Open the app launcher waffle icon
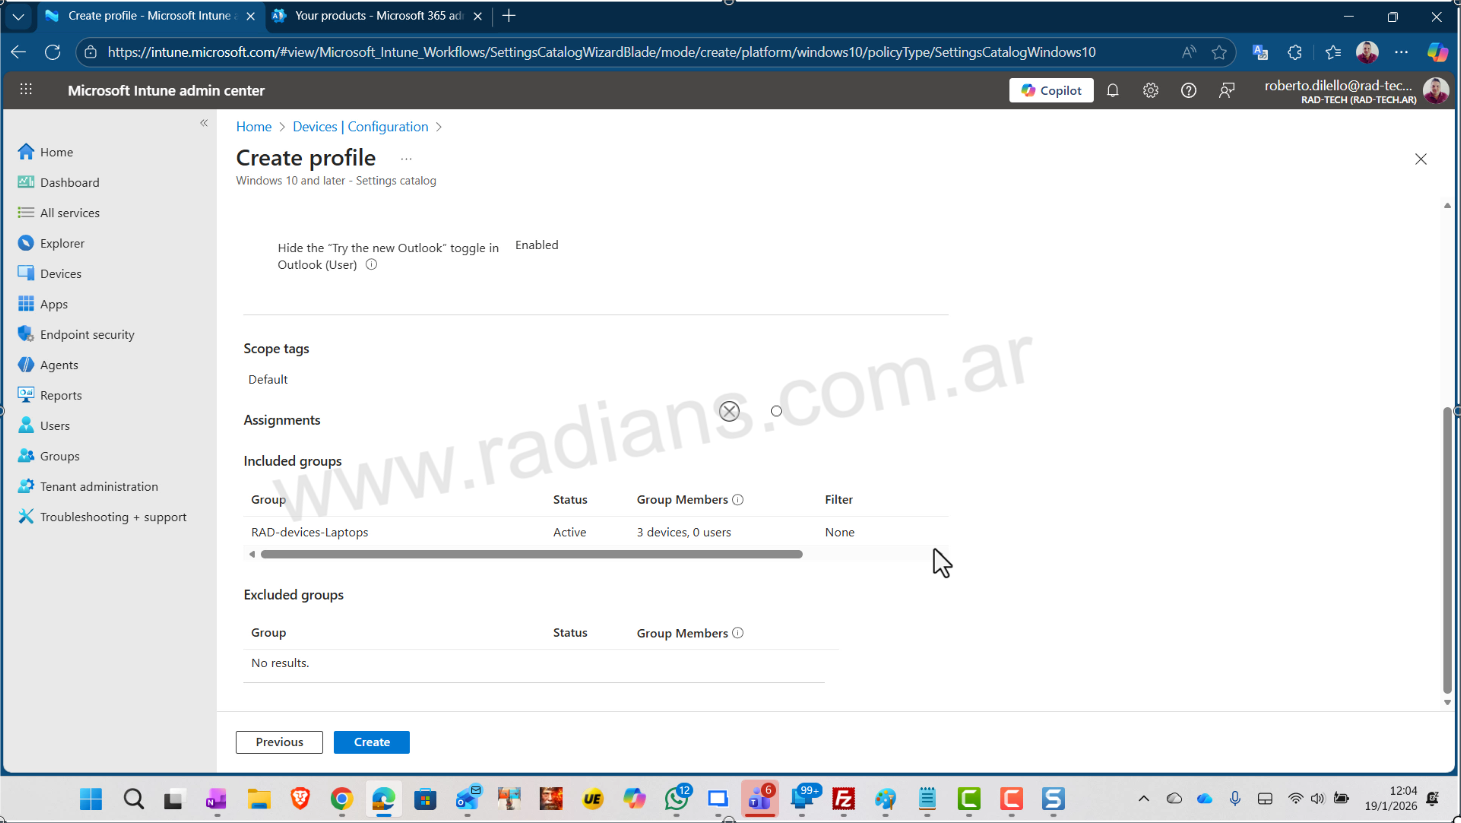Screen dimensions: 1461x823 (x=26, y=90)
